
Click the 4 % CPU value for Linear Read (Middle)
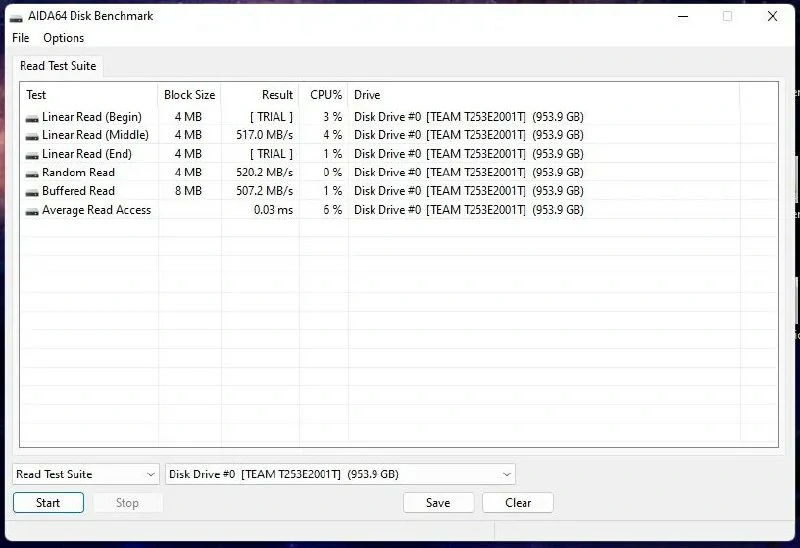332,135
